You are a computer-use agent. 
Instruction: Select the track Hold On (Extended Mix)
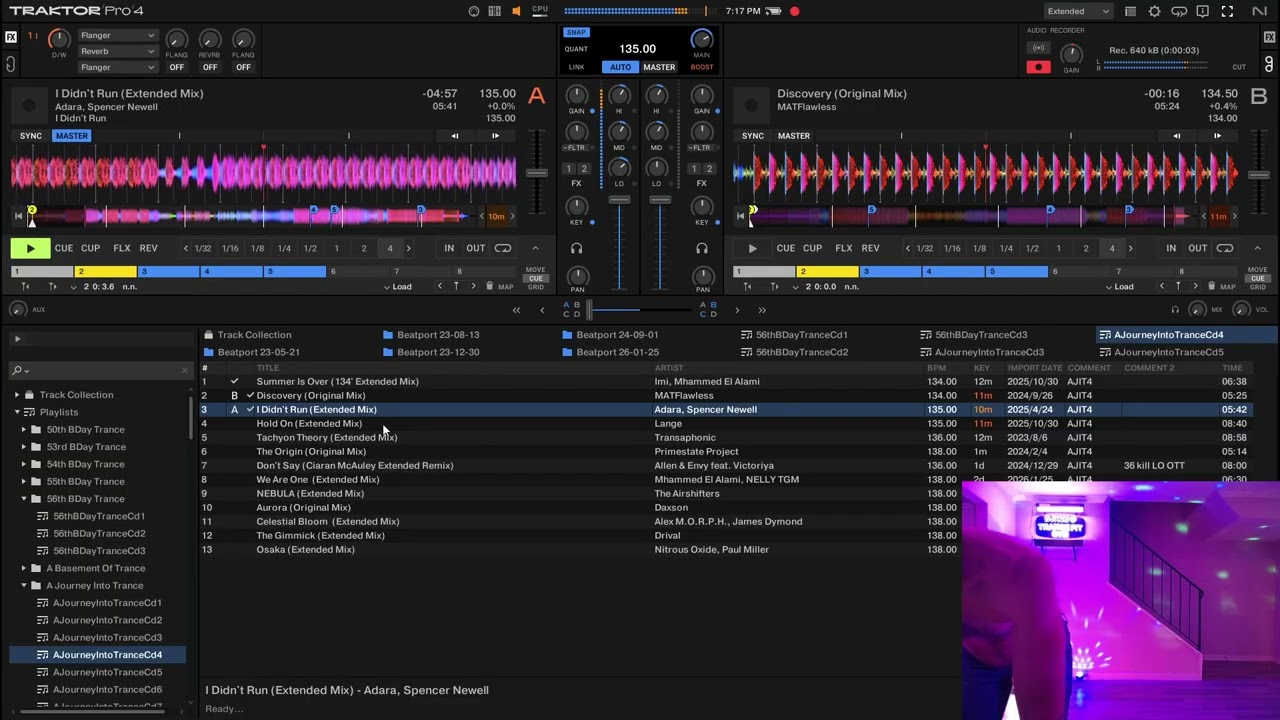tap(309, 424)
